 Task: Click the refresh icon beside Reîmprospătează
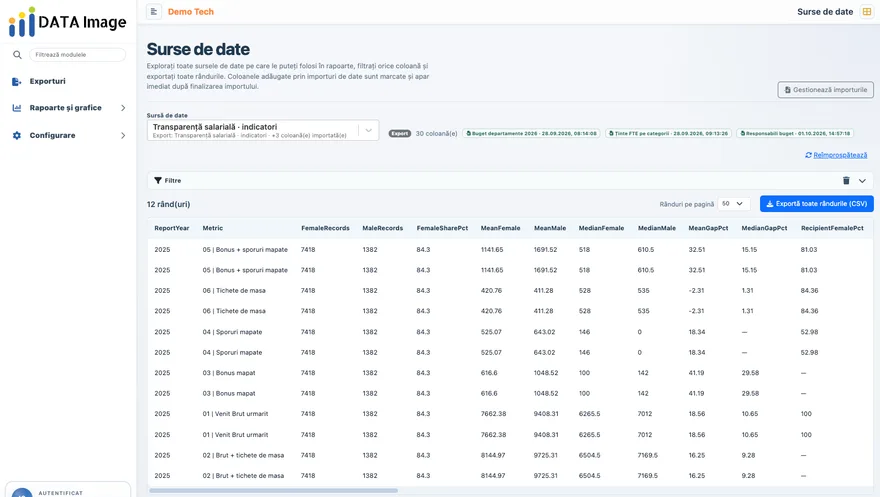808,155
